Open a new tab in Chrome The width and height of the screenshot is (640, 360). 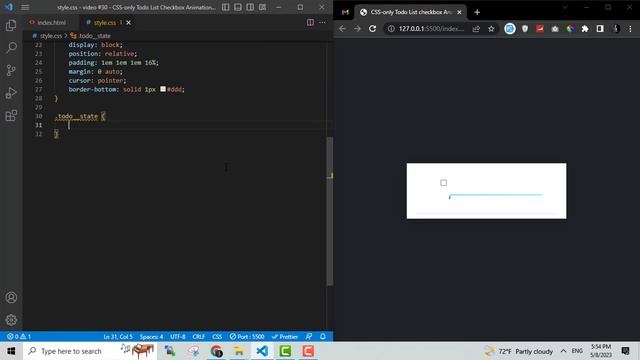pyautogui.click(x=477, y=12)
